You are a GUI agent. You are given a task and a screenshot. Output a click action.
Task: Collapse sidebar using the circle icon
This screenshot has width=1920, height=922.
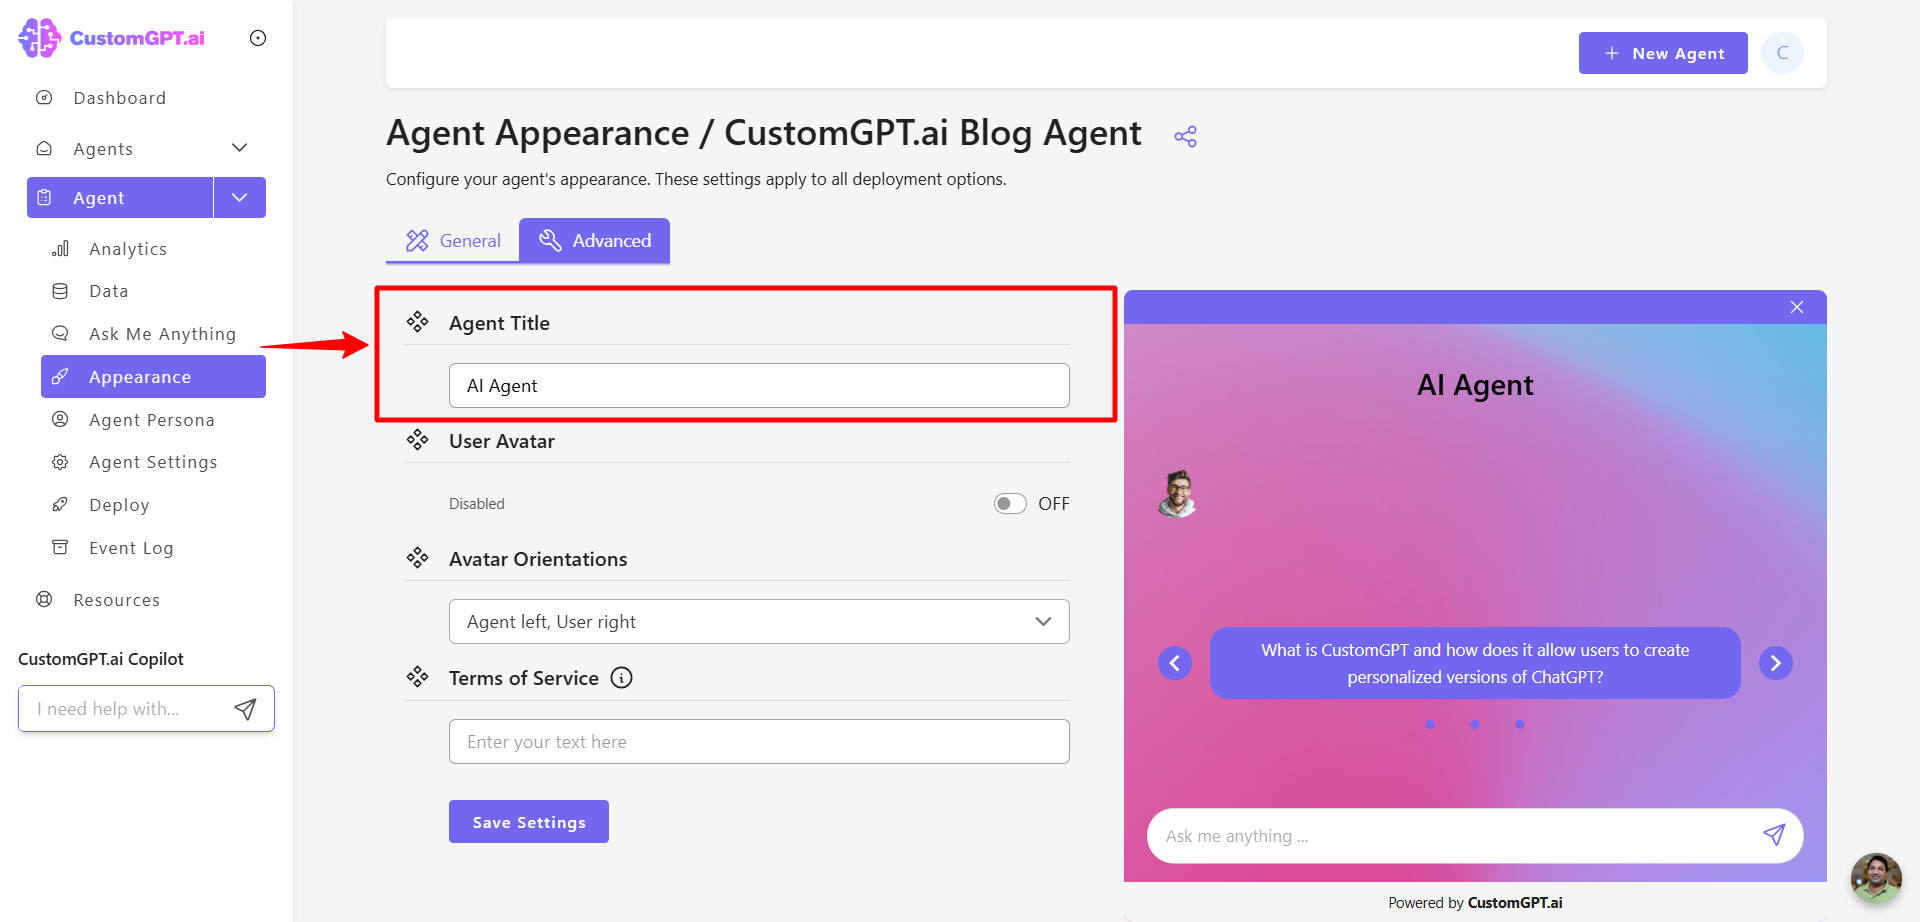(258, 38)
